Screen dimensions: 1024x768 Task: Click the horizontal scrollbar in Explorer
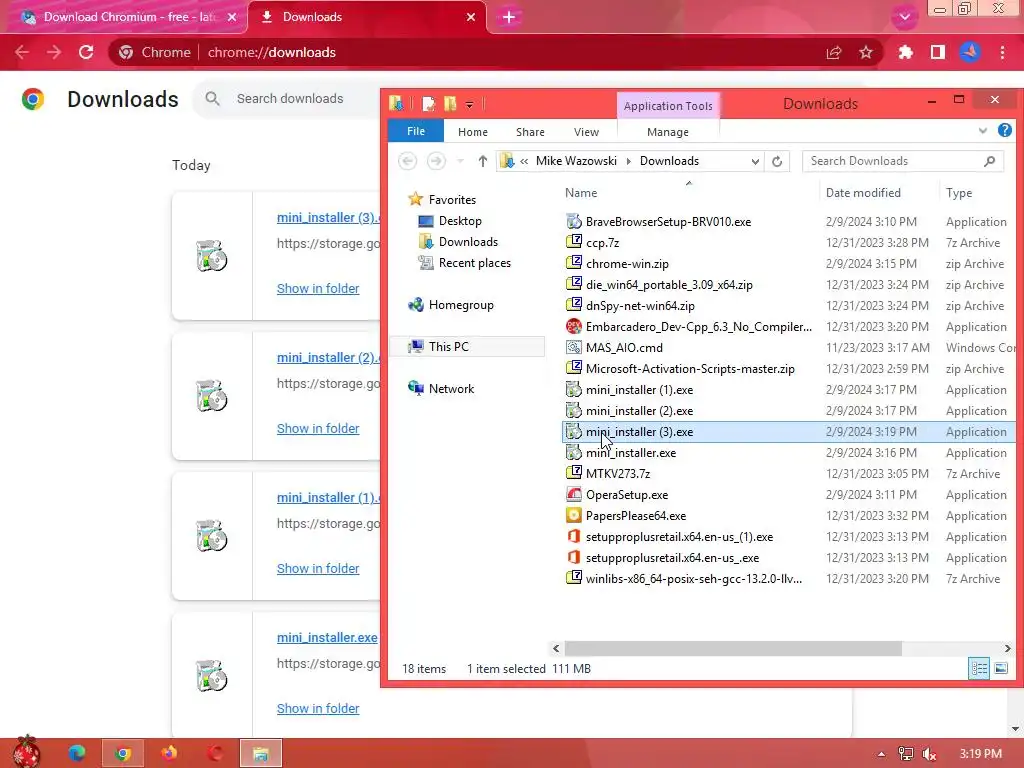[x=733, y=648]
